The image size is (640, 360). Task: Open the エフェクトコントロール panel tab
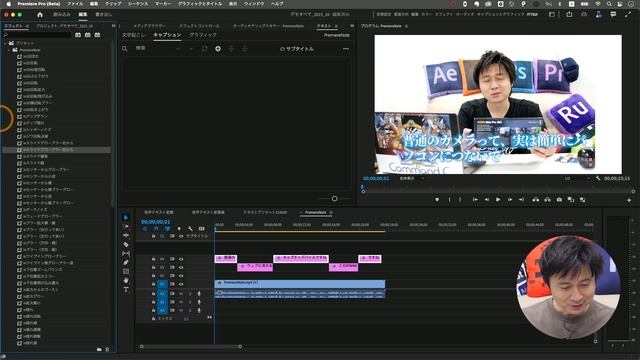pyautogui.click(x=199, y=26)
